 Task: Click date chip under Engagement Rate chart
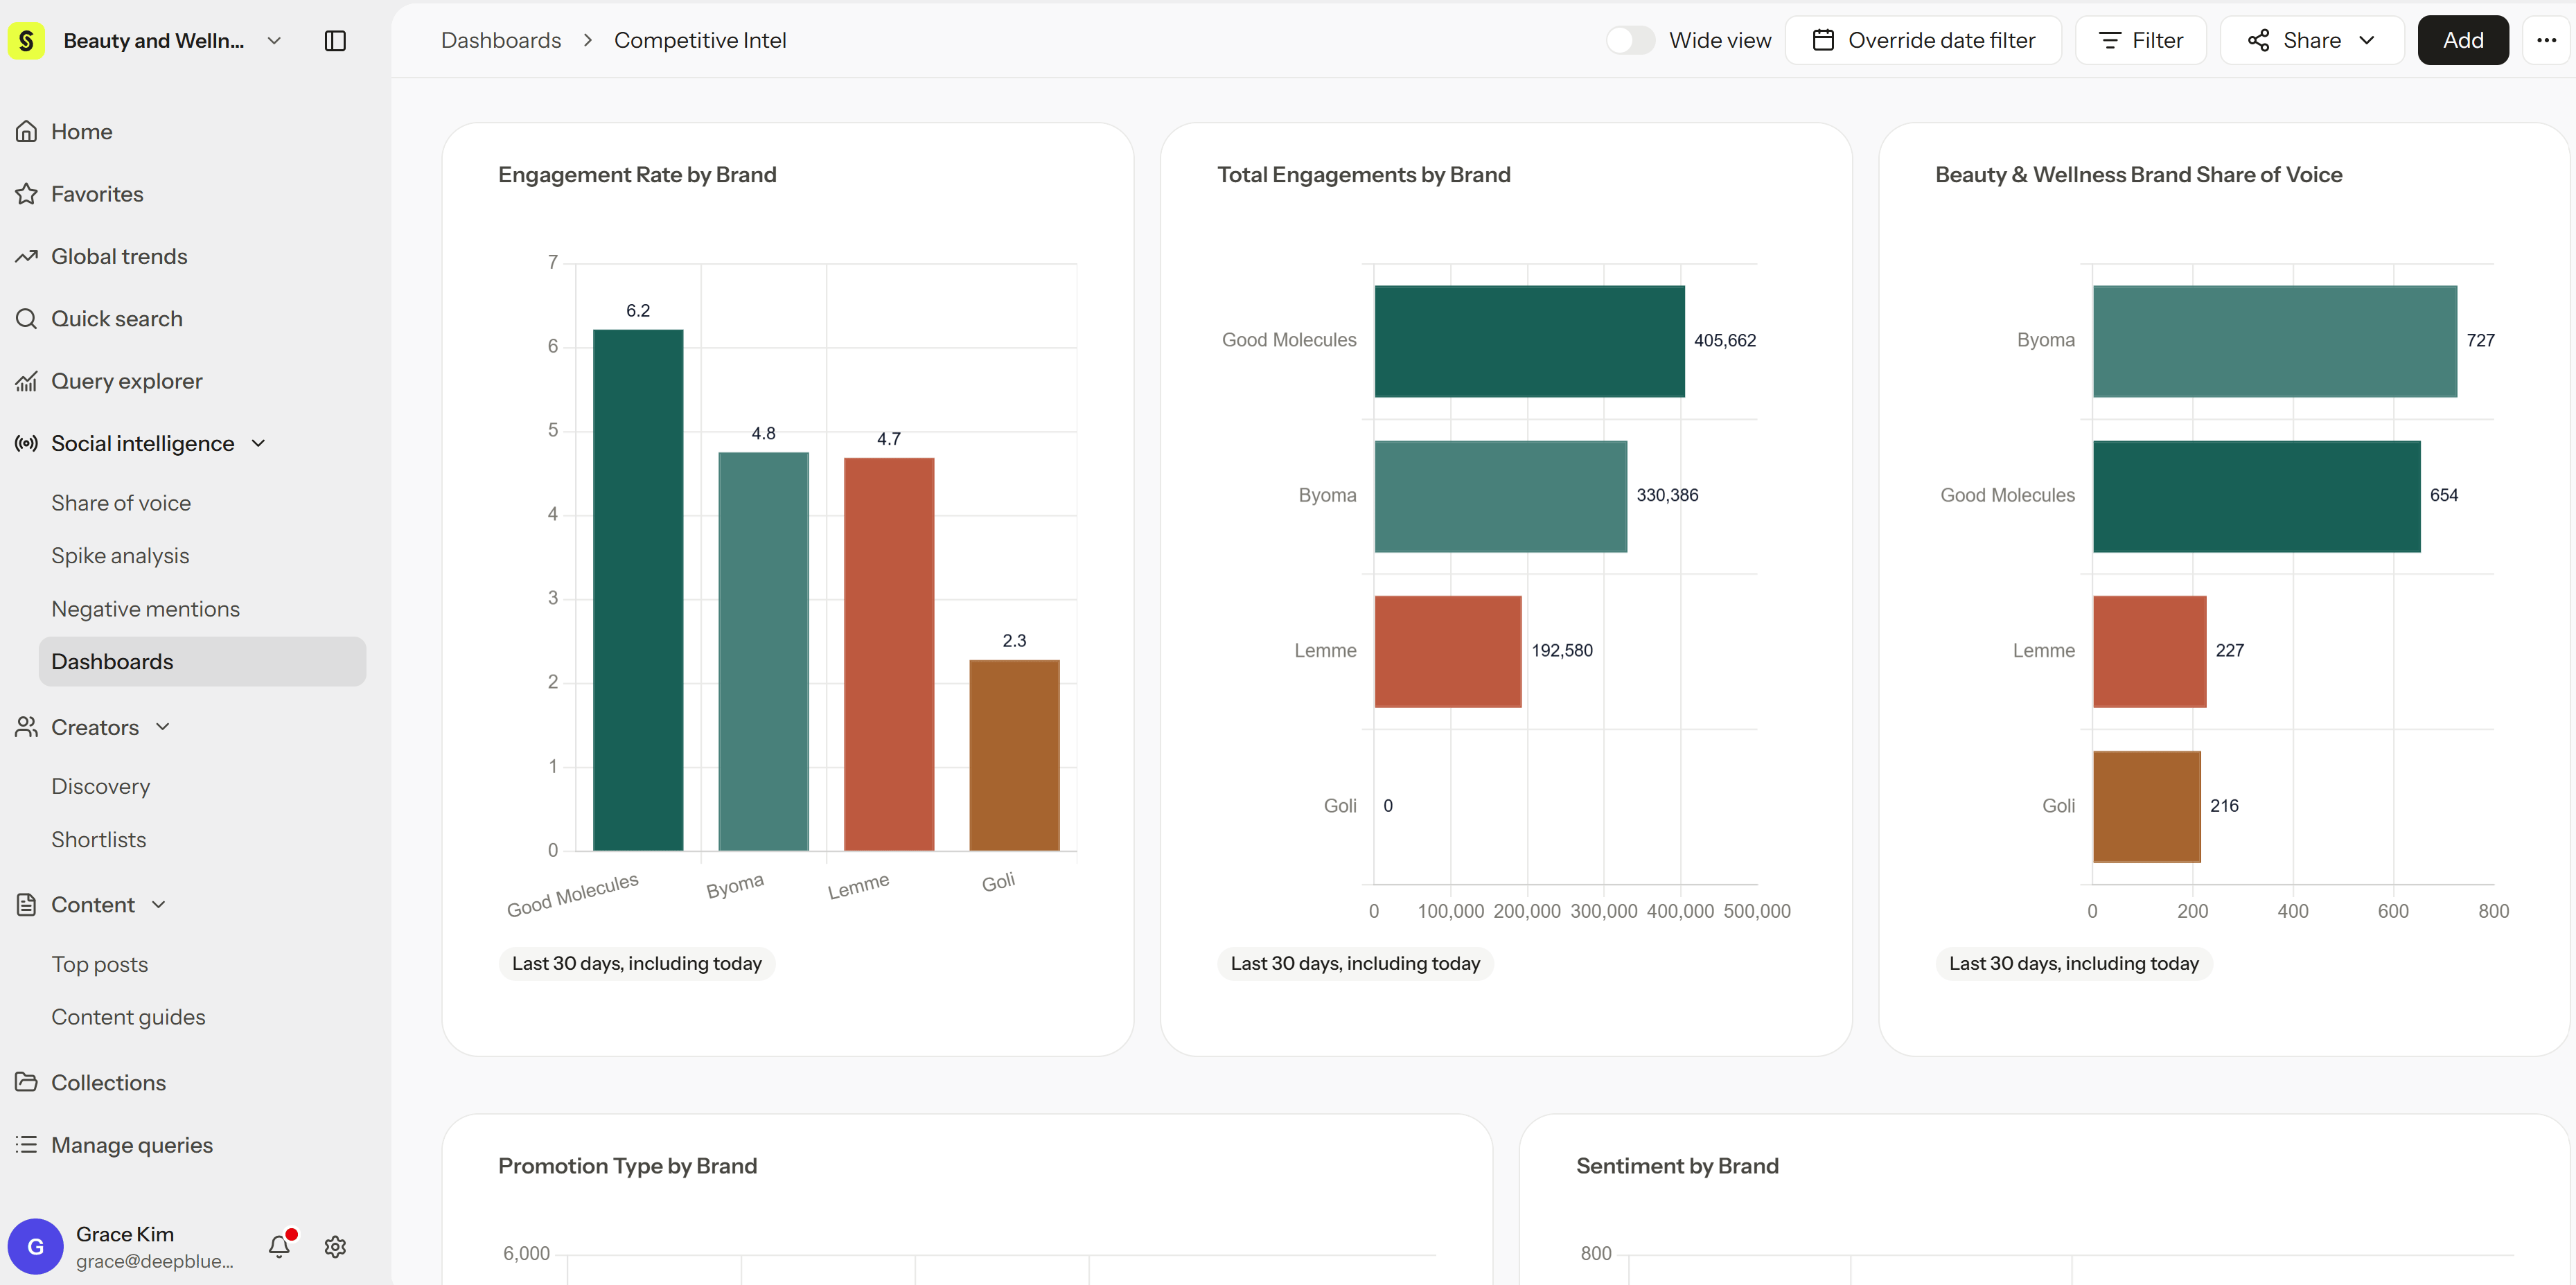(637, 963)
